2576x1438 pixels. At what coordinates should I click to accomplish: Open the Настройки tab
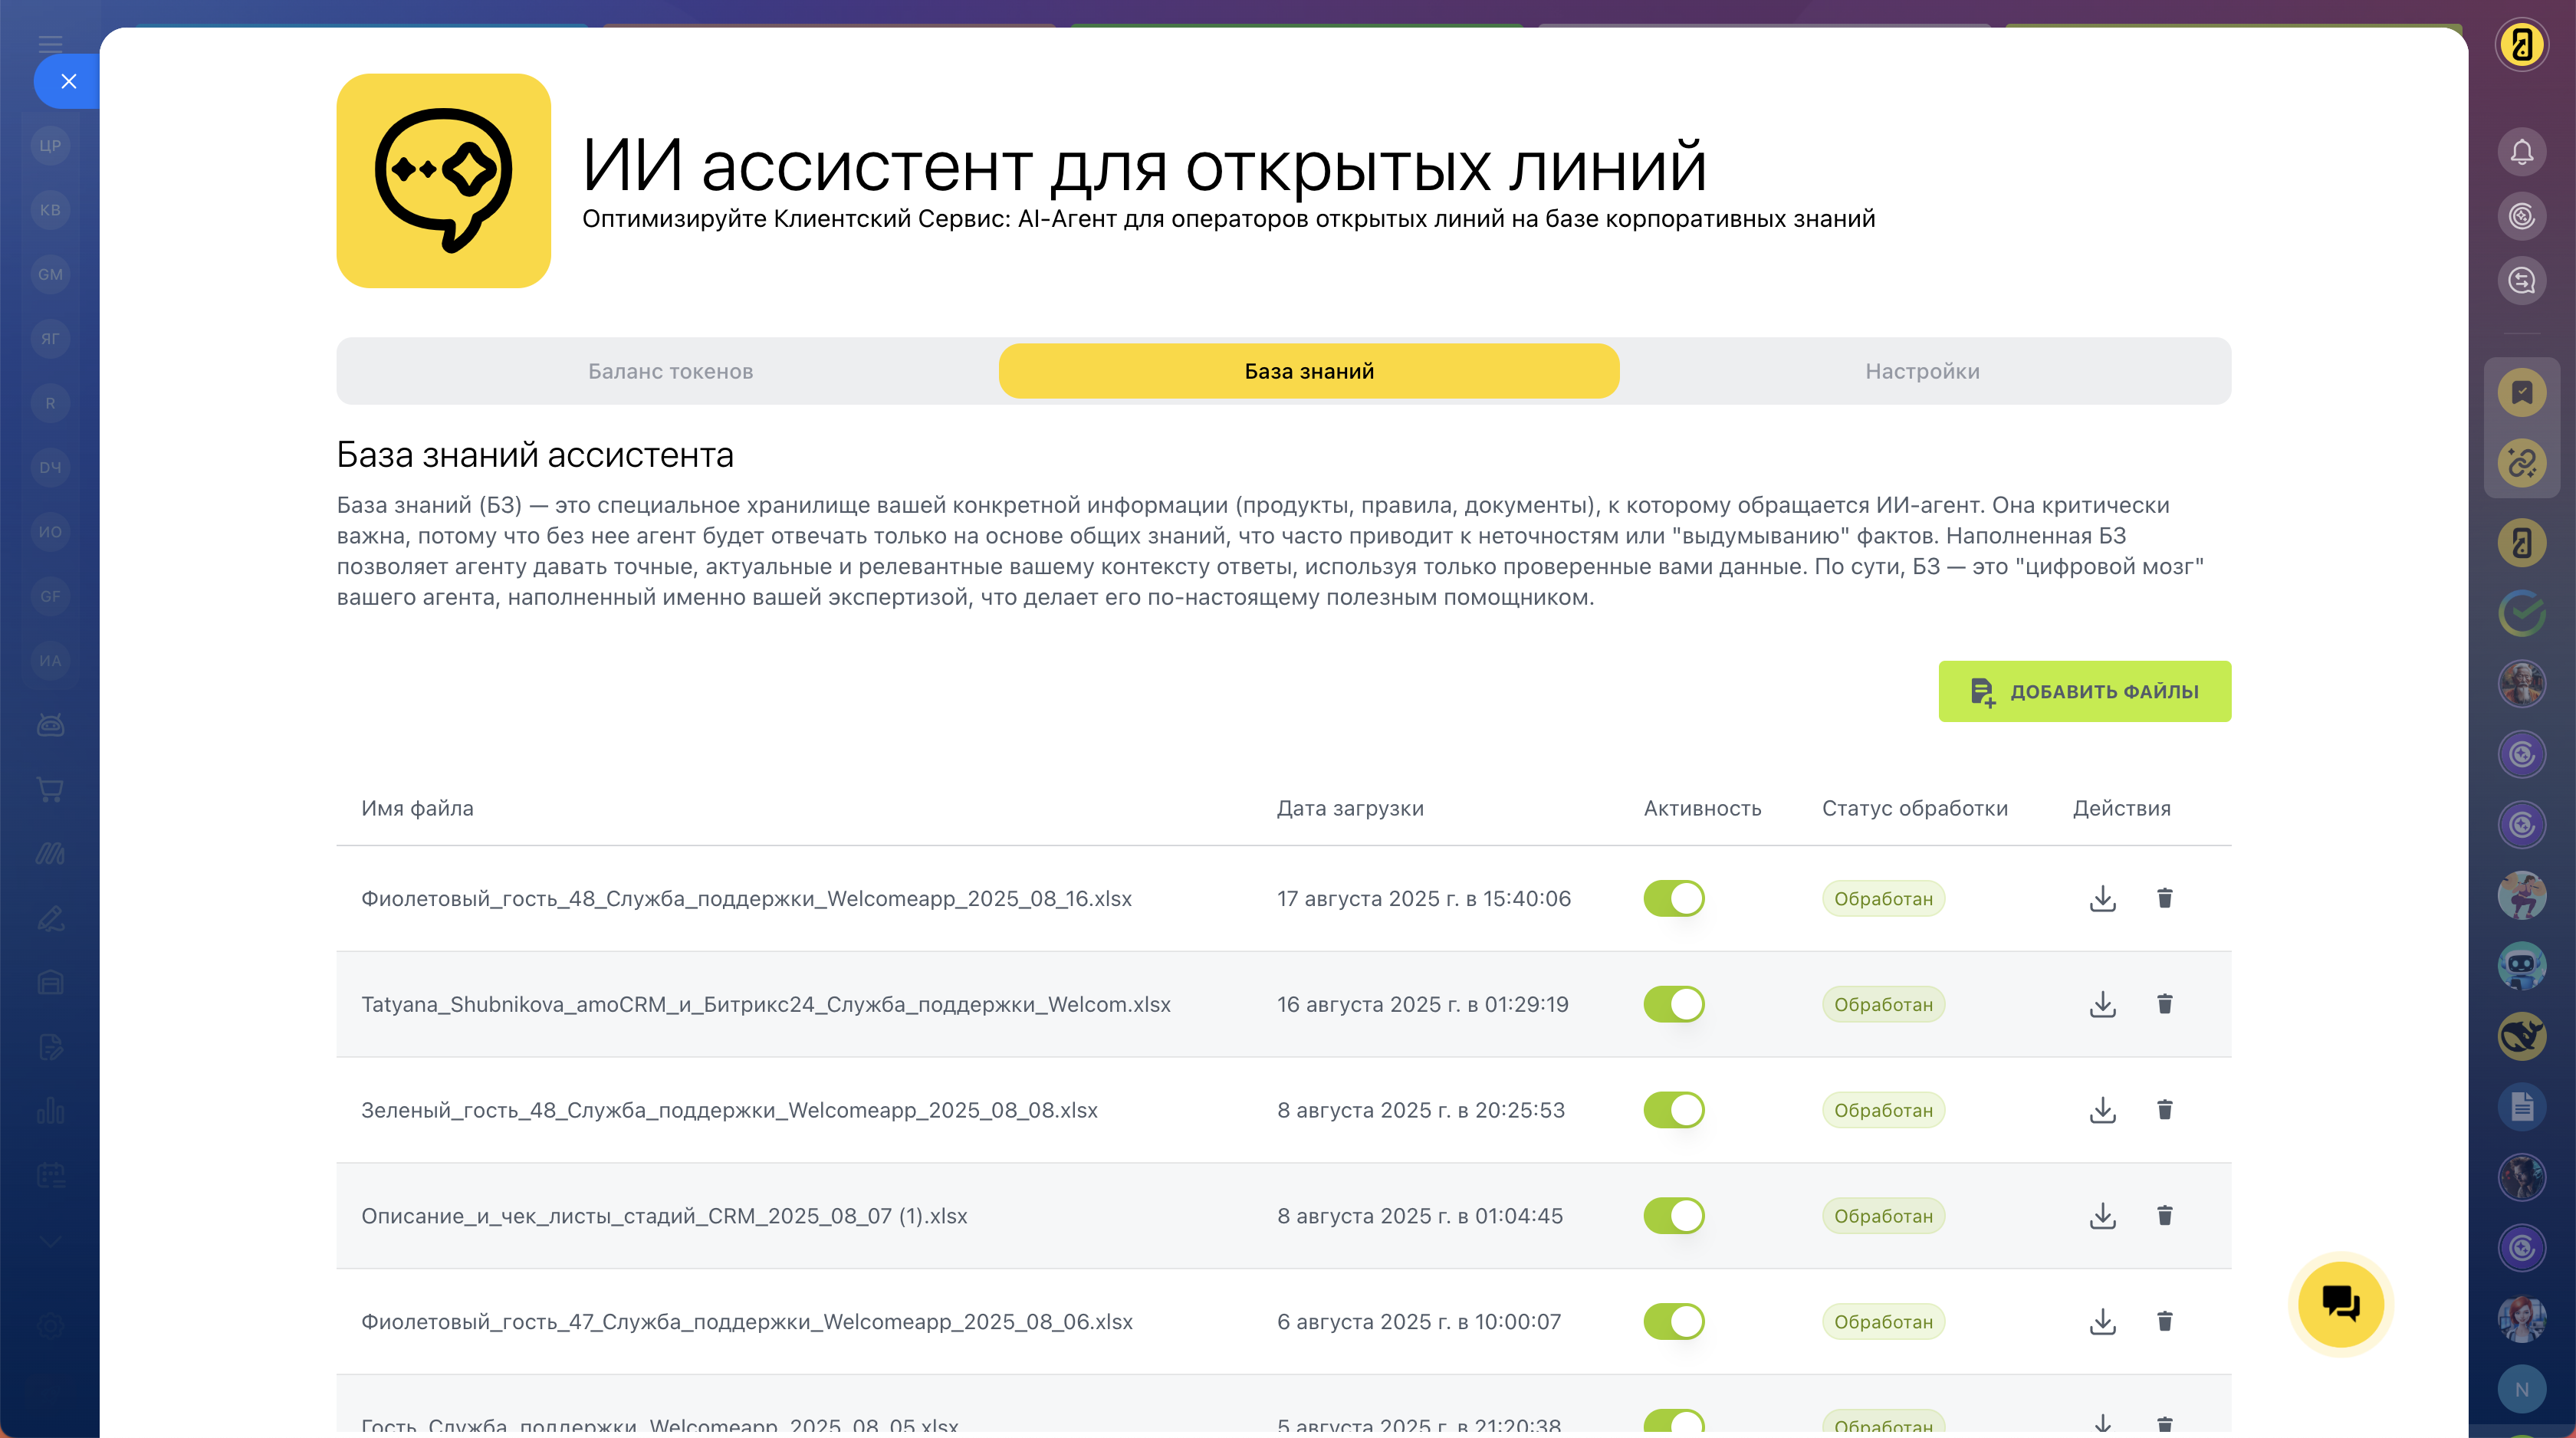click(1921, 371)
